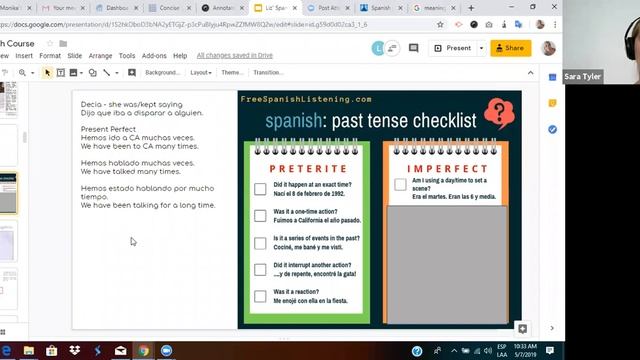Expand zoom level dropdown arrow
This screenshot has width=640, height=360.
tap(33, 73)
